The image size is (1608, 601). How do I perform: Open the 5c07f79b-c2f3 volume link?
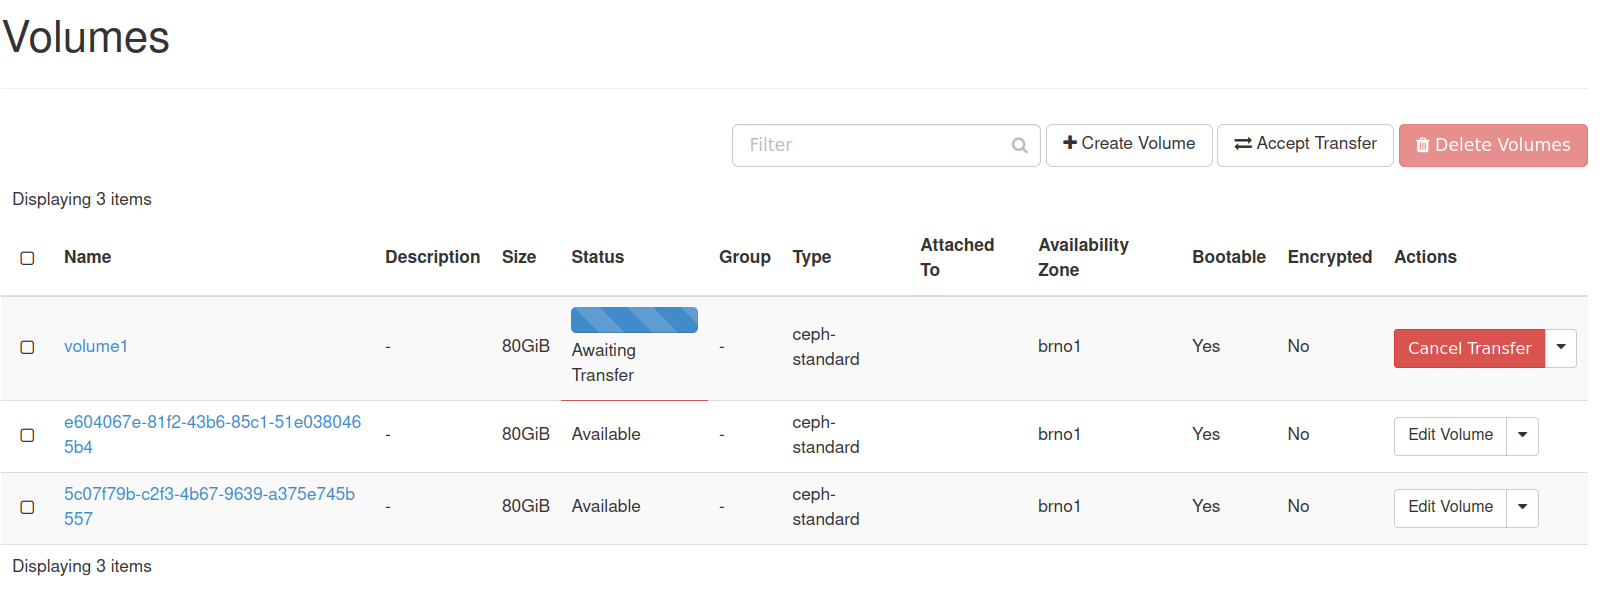point(209,495)
